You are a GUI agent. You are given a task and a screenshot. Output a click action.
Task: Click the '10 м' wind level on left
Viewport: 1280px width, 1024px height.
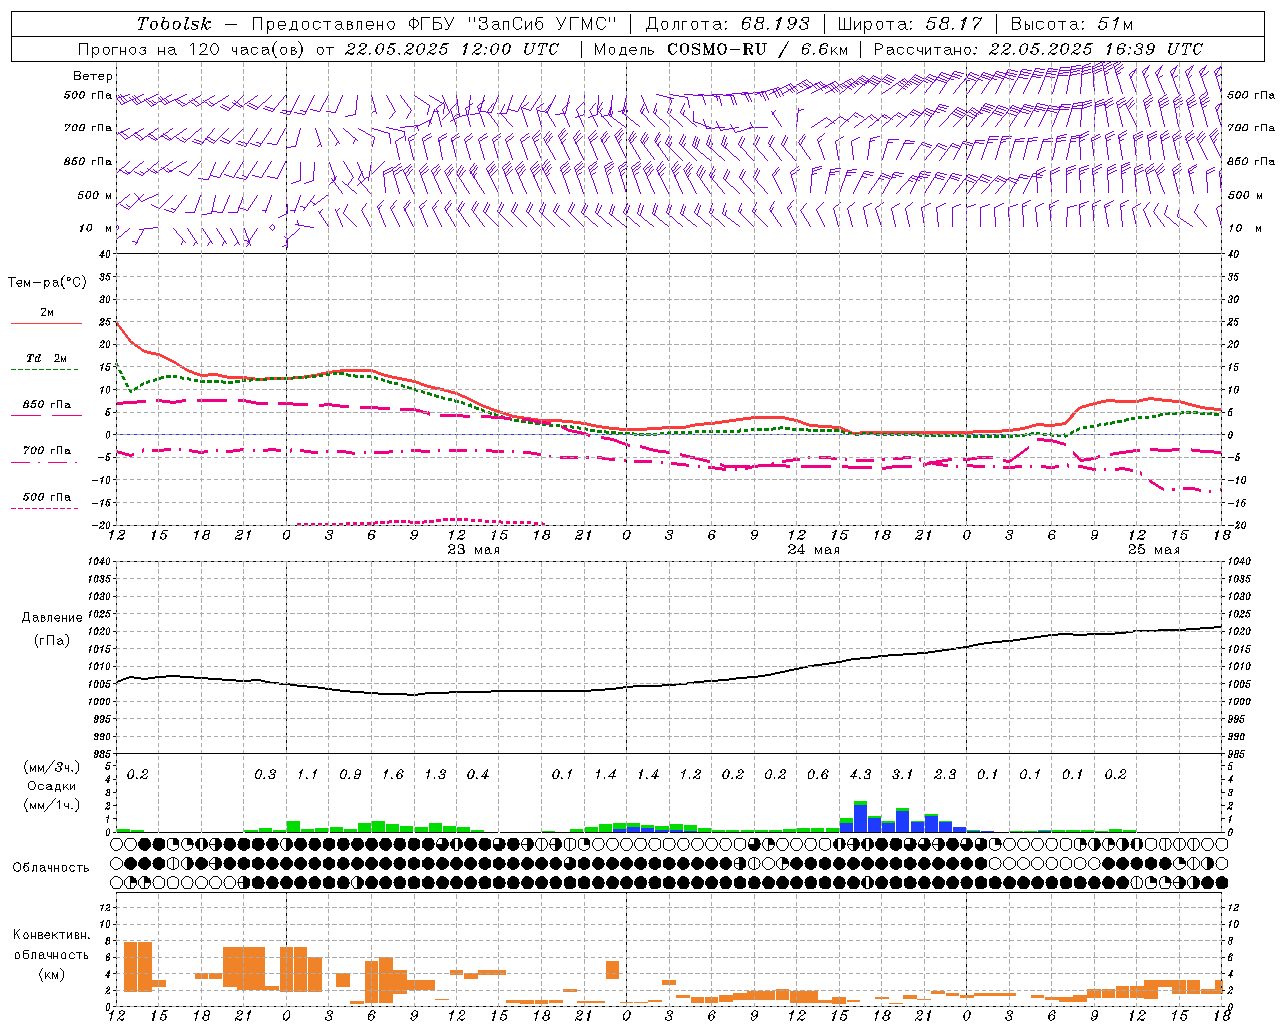(95, 228)
